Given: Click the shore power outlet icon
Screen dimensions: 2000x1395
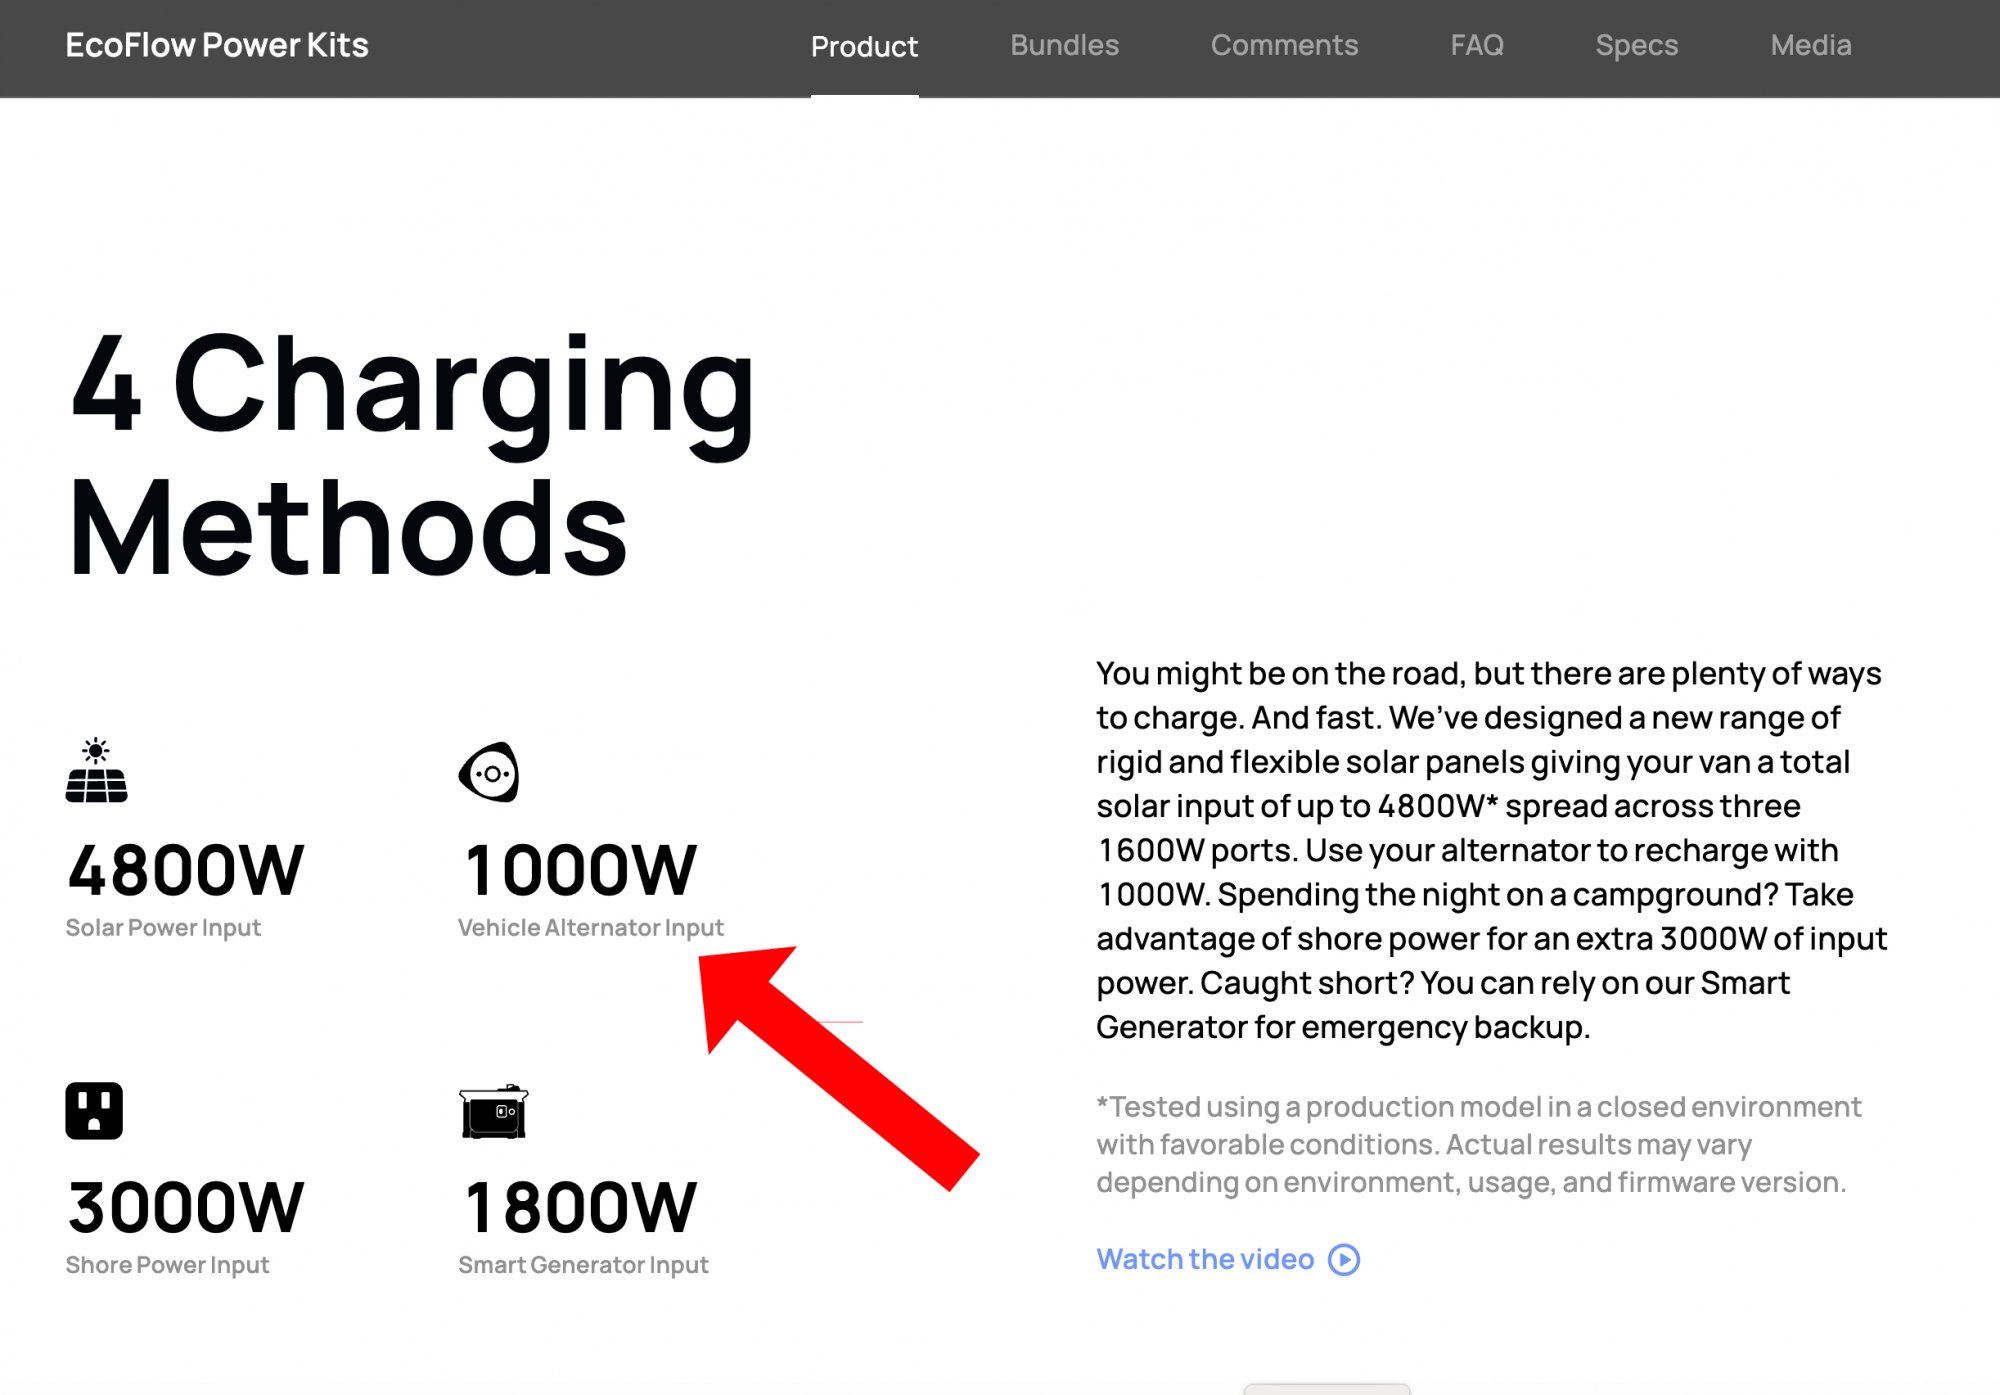Looking at the screenshot, I should point(94,1110).
